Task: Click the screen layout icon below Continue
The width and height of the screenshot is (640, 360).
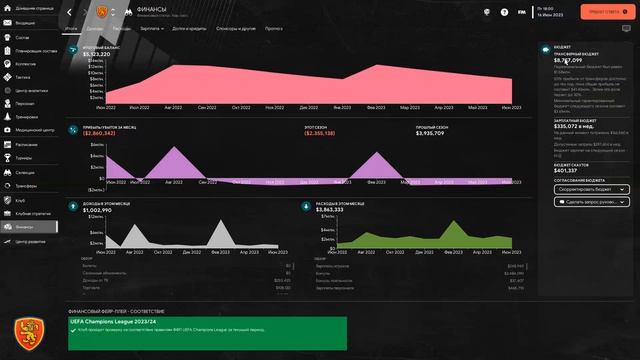Action: pos(626,29)
